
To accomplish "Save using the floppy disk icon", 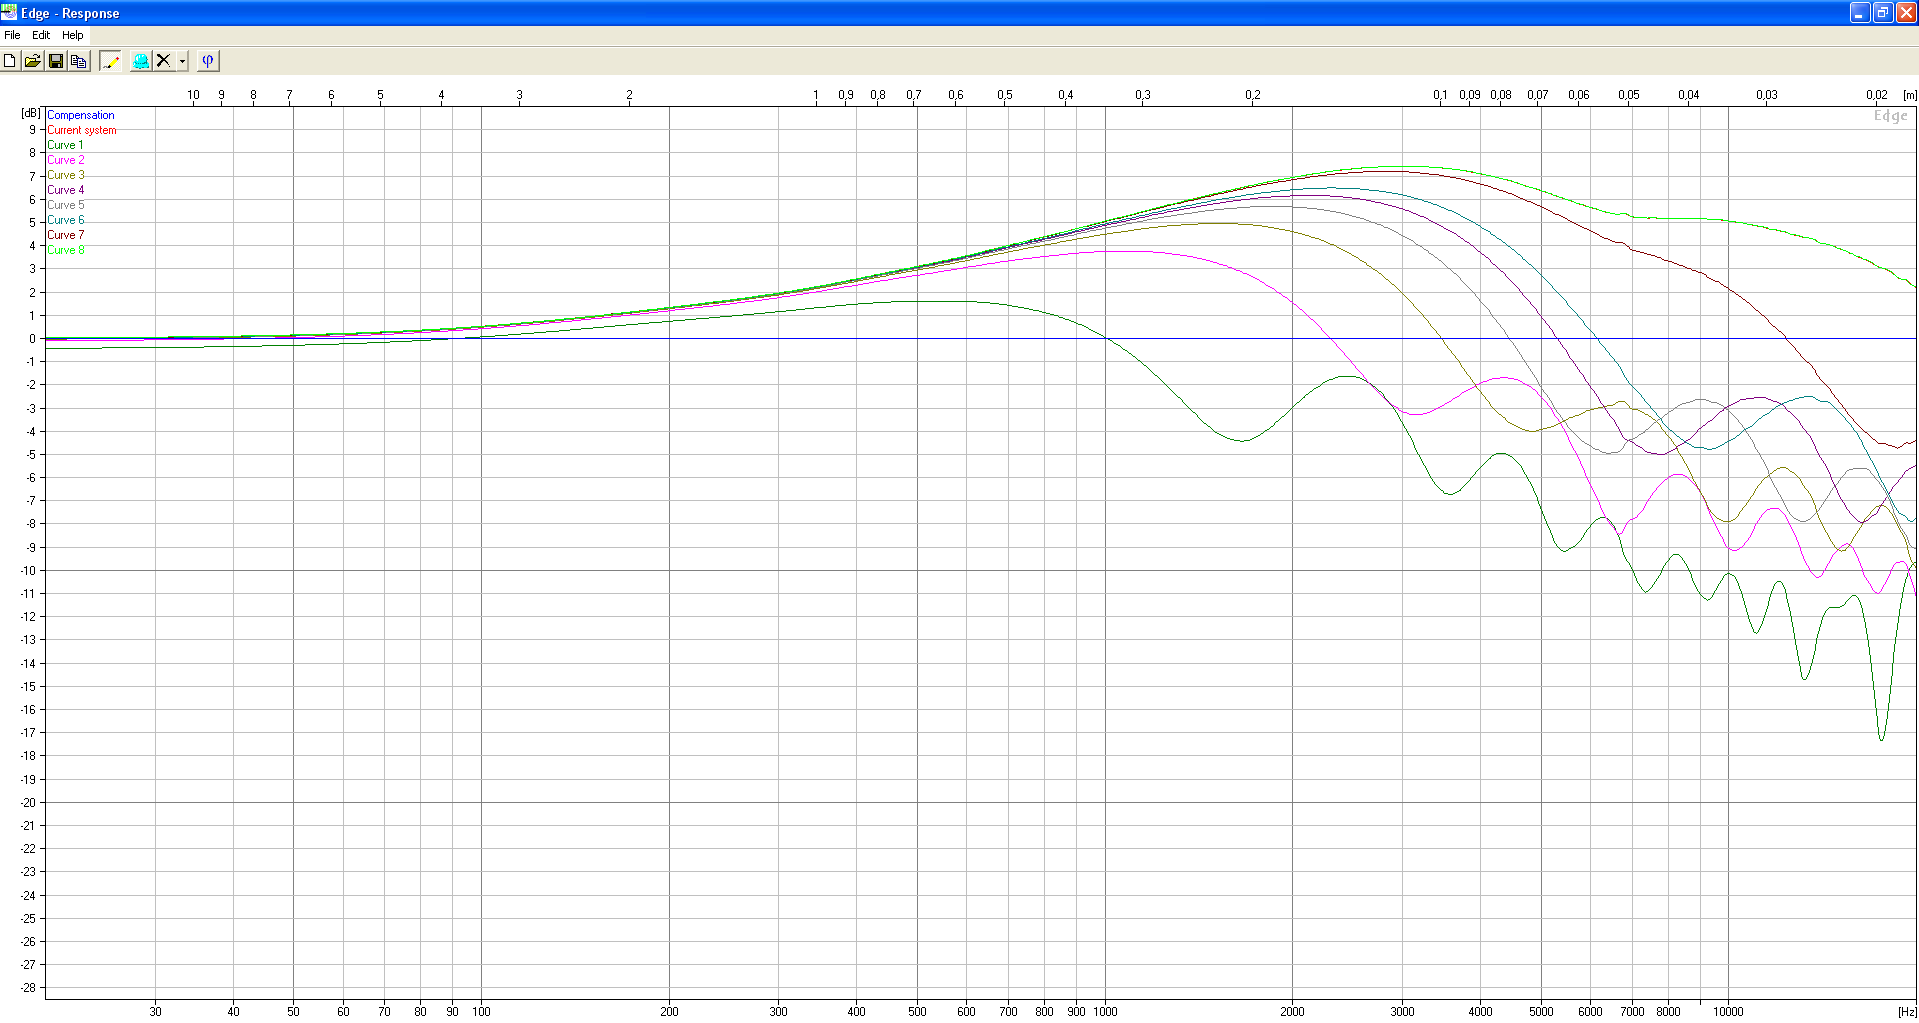I will pos(56,61).
